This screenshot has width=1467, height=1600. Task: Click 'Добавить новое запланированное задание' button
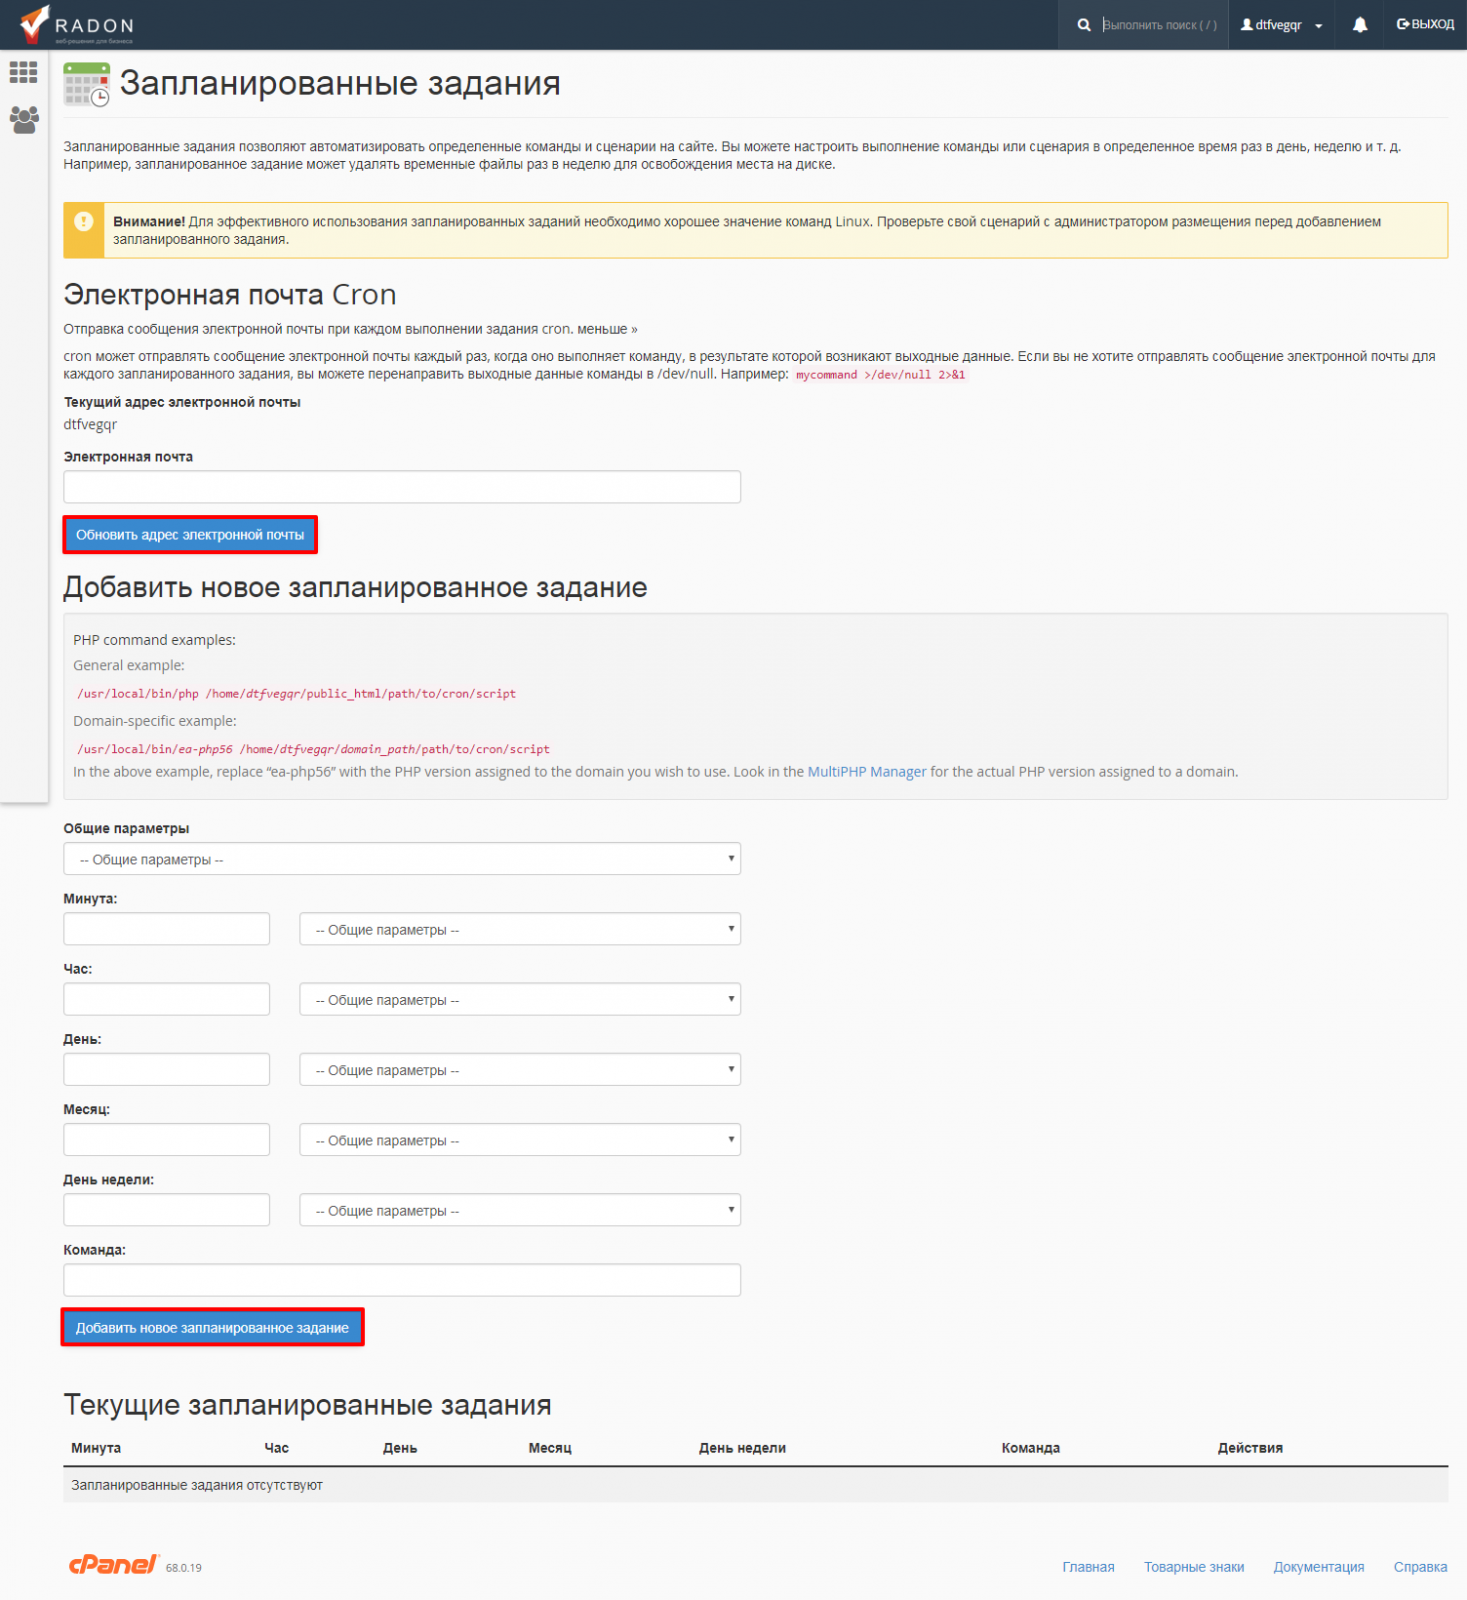(x=212, y=1328)
